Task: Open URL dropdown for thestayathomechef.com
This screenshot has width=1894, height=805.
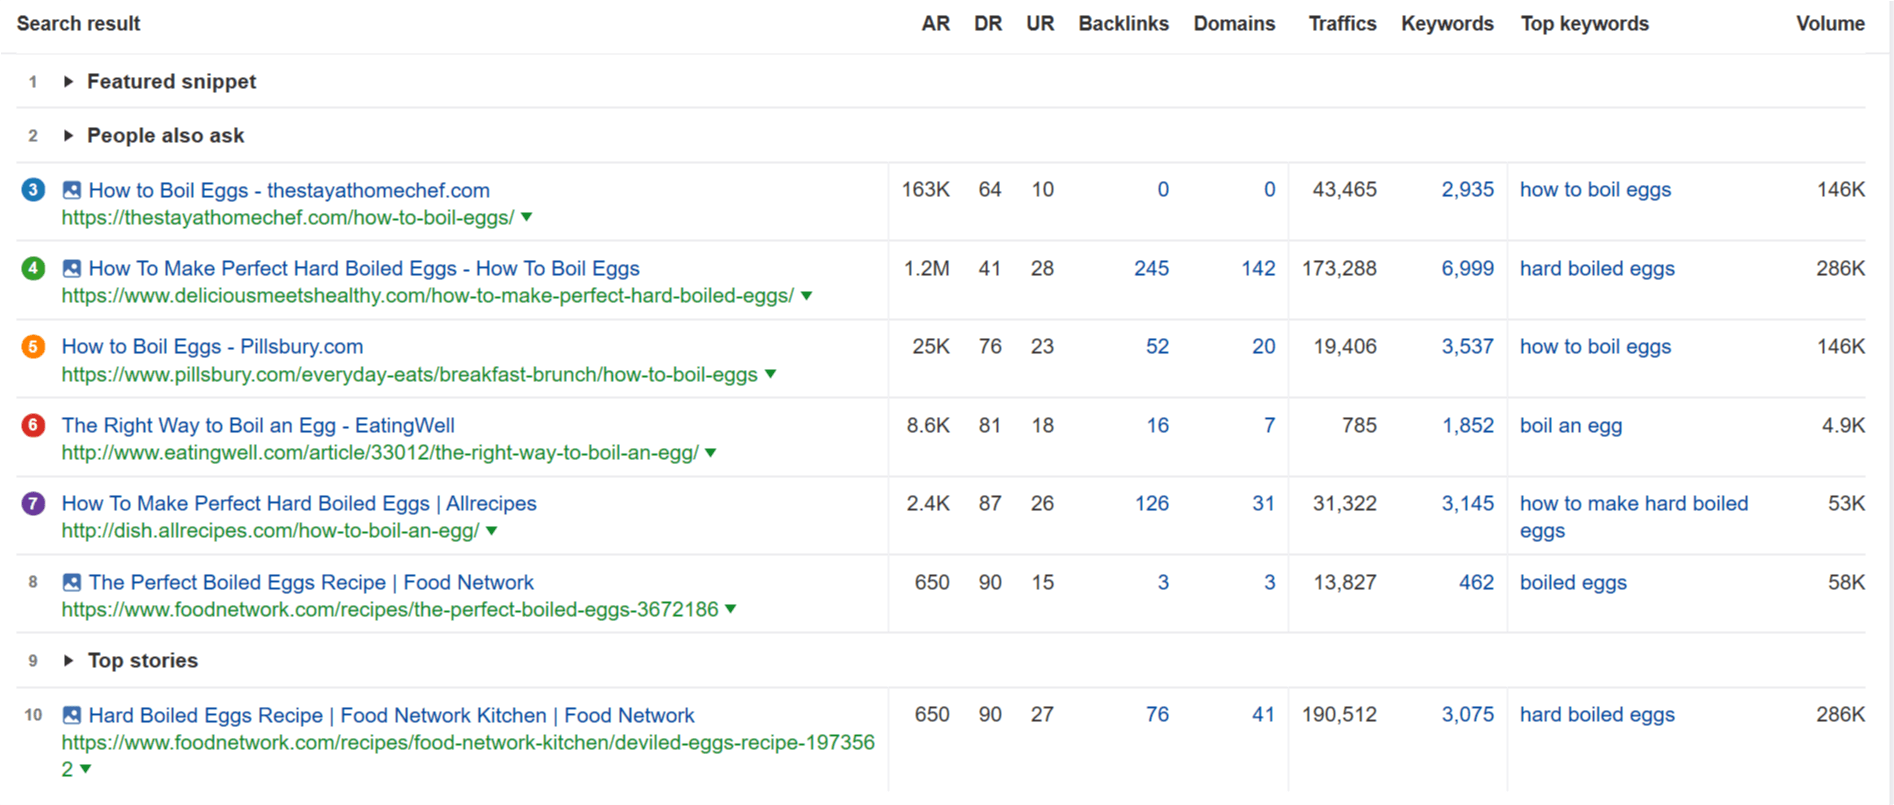Action: pyautogui.click(x=527, y=217)
